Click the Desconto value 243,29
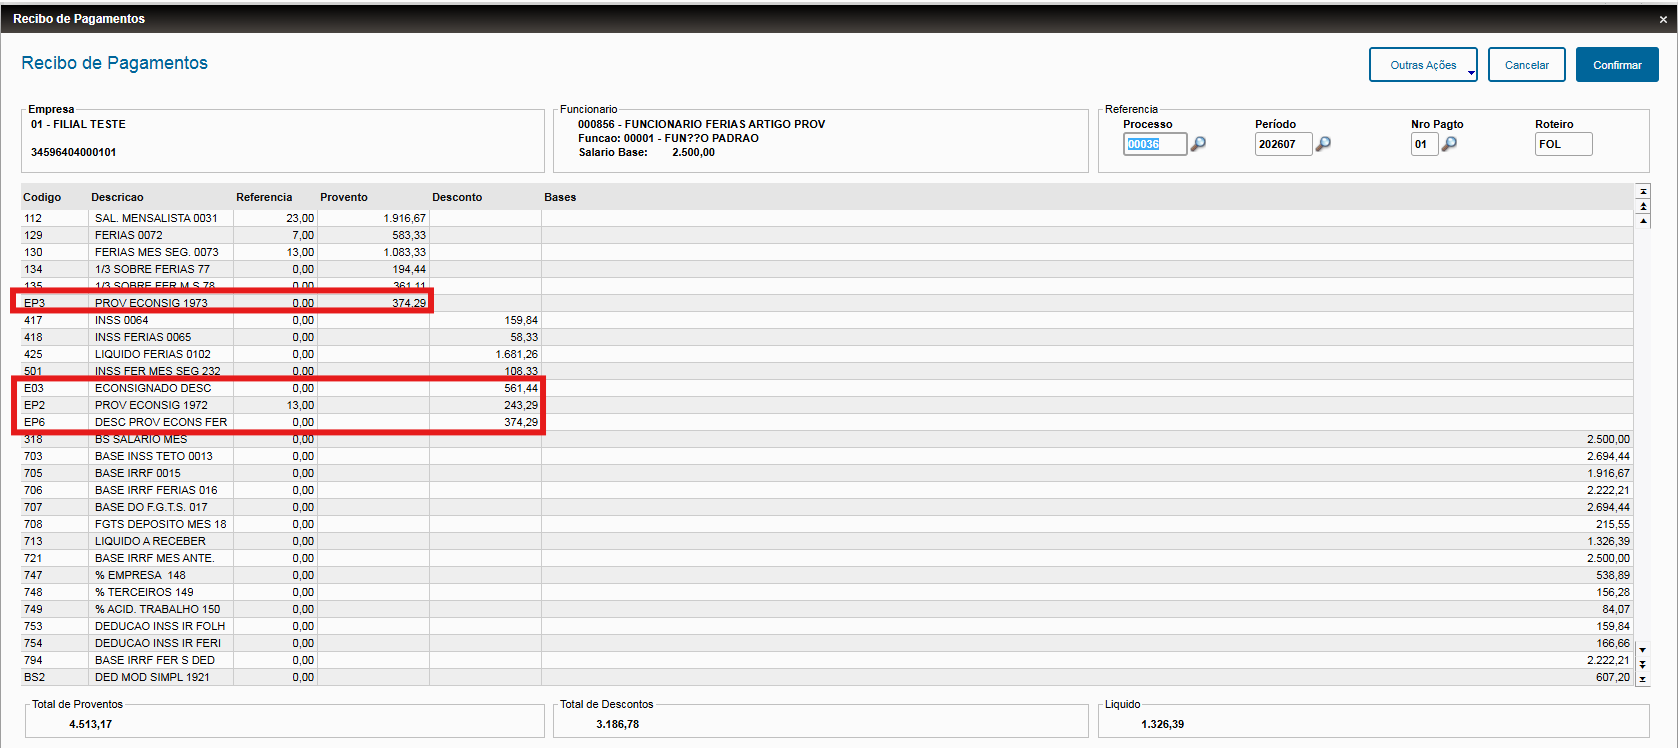The width and height of the screenshot is (1678, 748). pos(521,405)
